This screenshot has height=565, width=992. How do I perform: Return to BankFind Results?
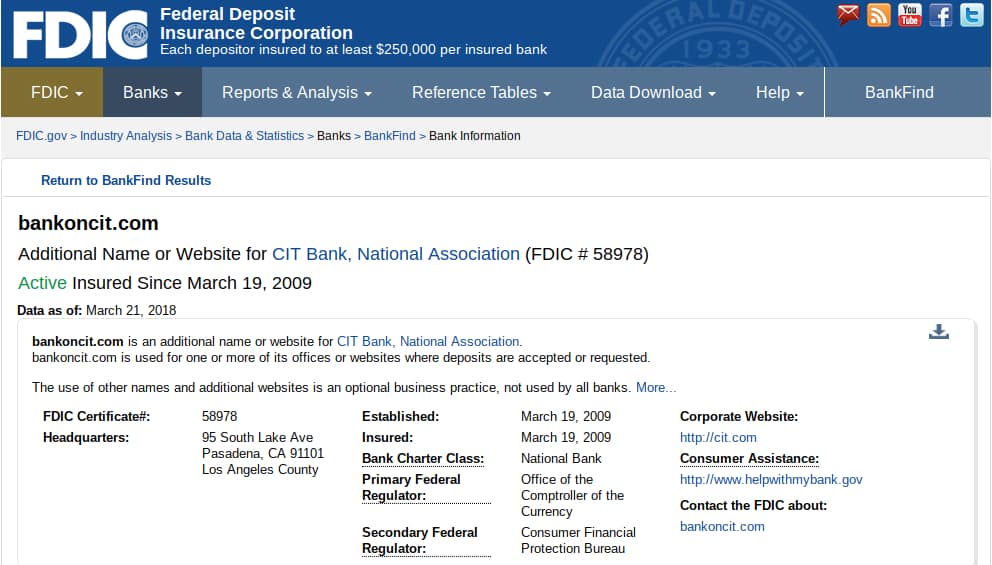click(x=126, y=180)
